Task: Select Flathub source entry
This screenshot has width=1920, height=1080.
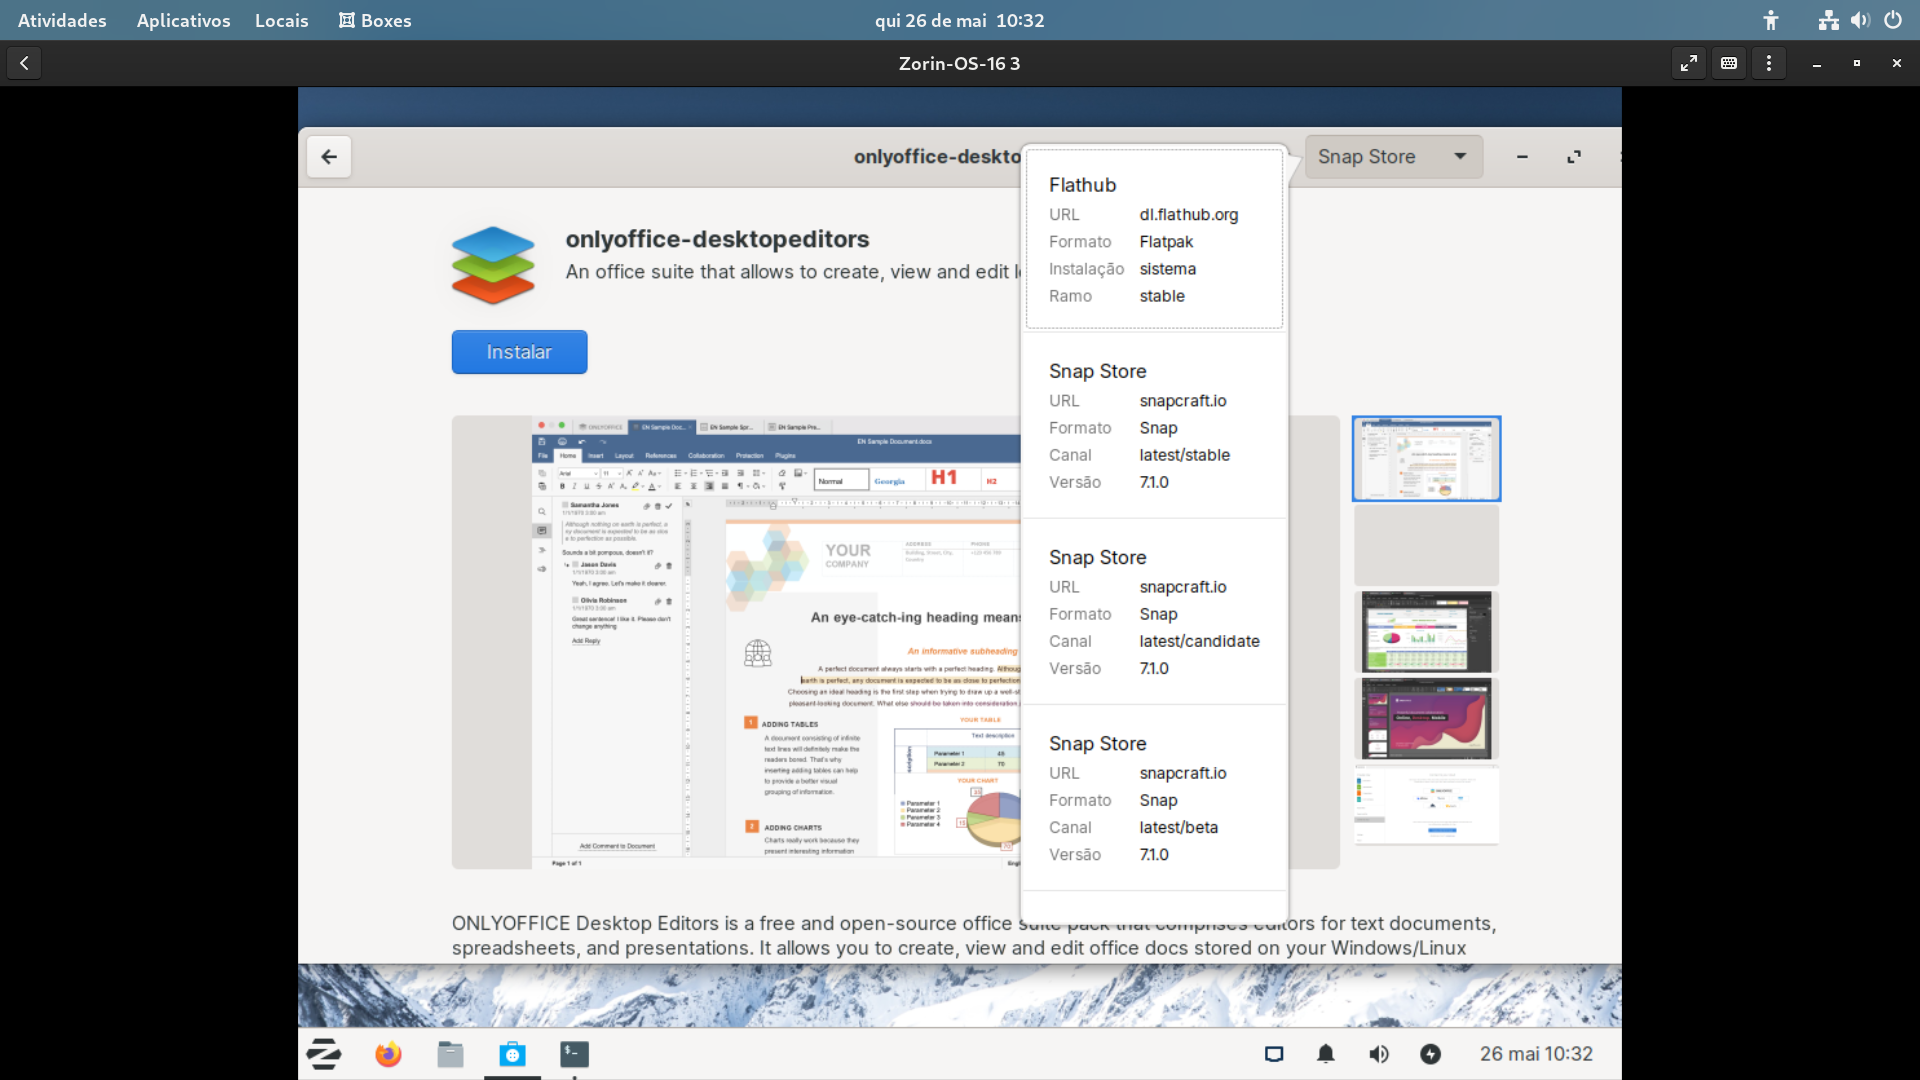Action: [1154, 239]
